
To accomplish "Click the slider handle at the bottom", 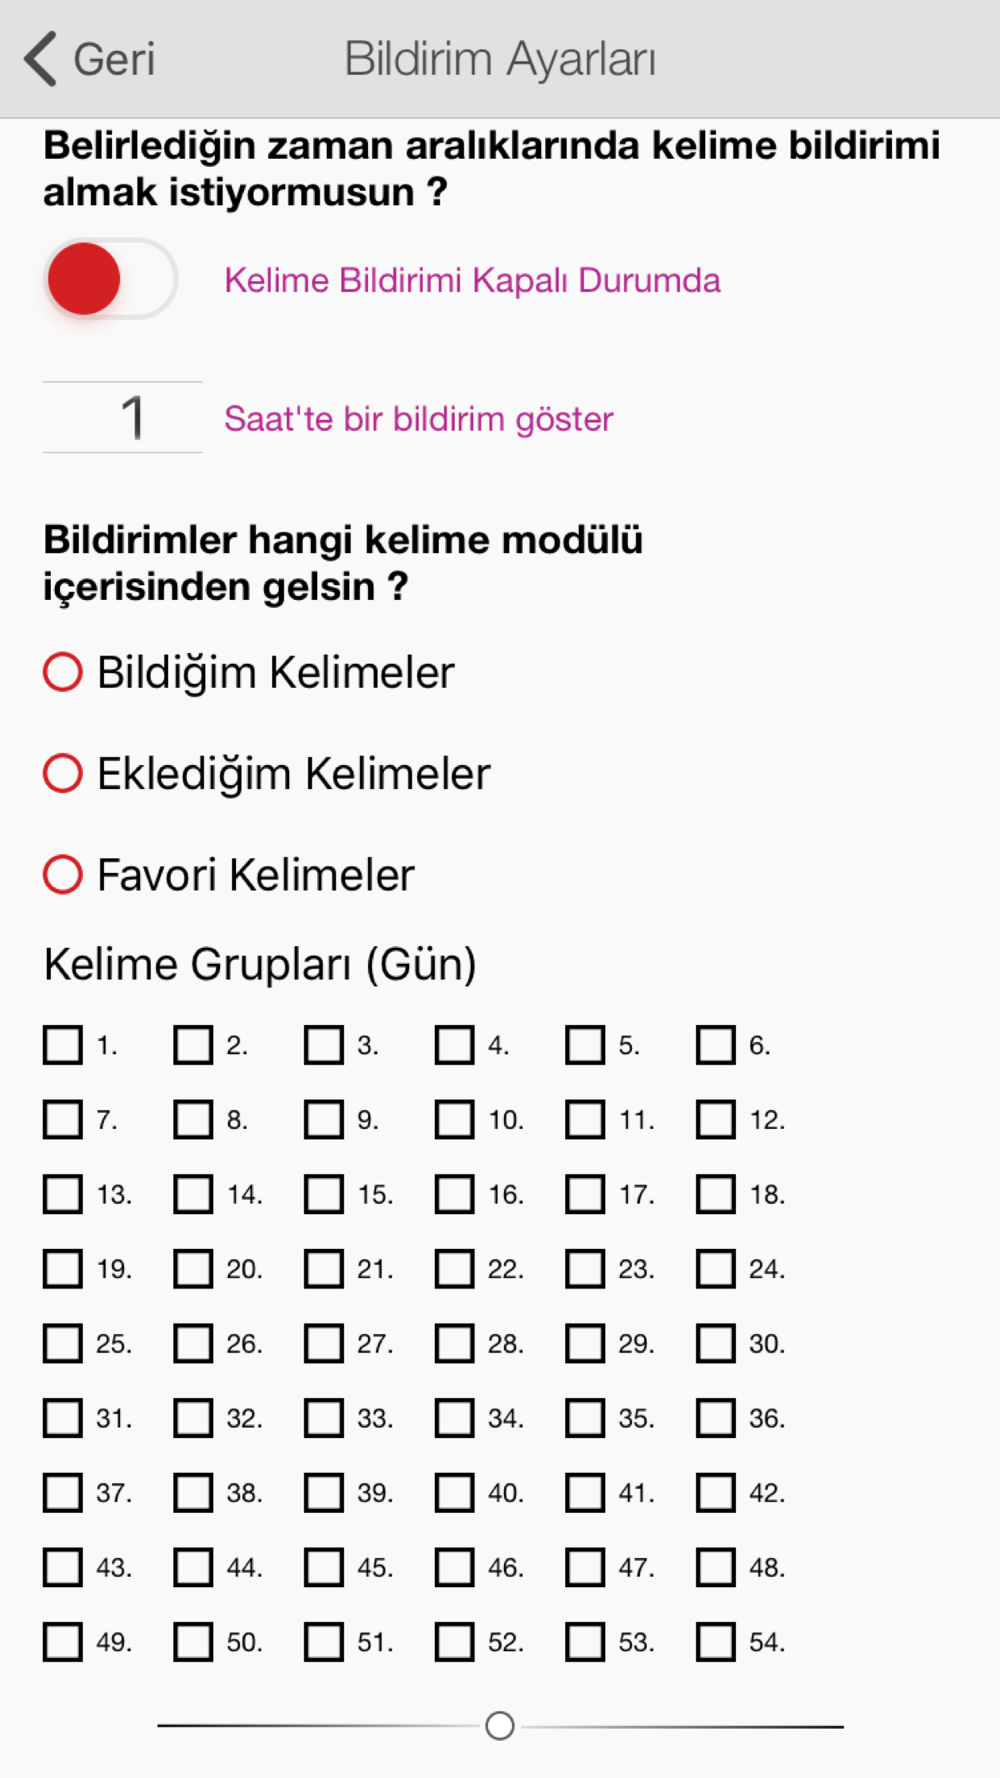I will pos(500,1726).
